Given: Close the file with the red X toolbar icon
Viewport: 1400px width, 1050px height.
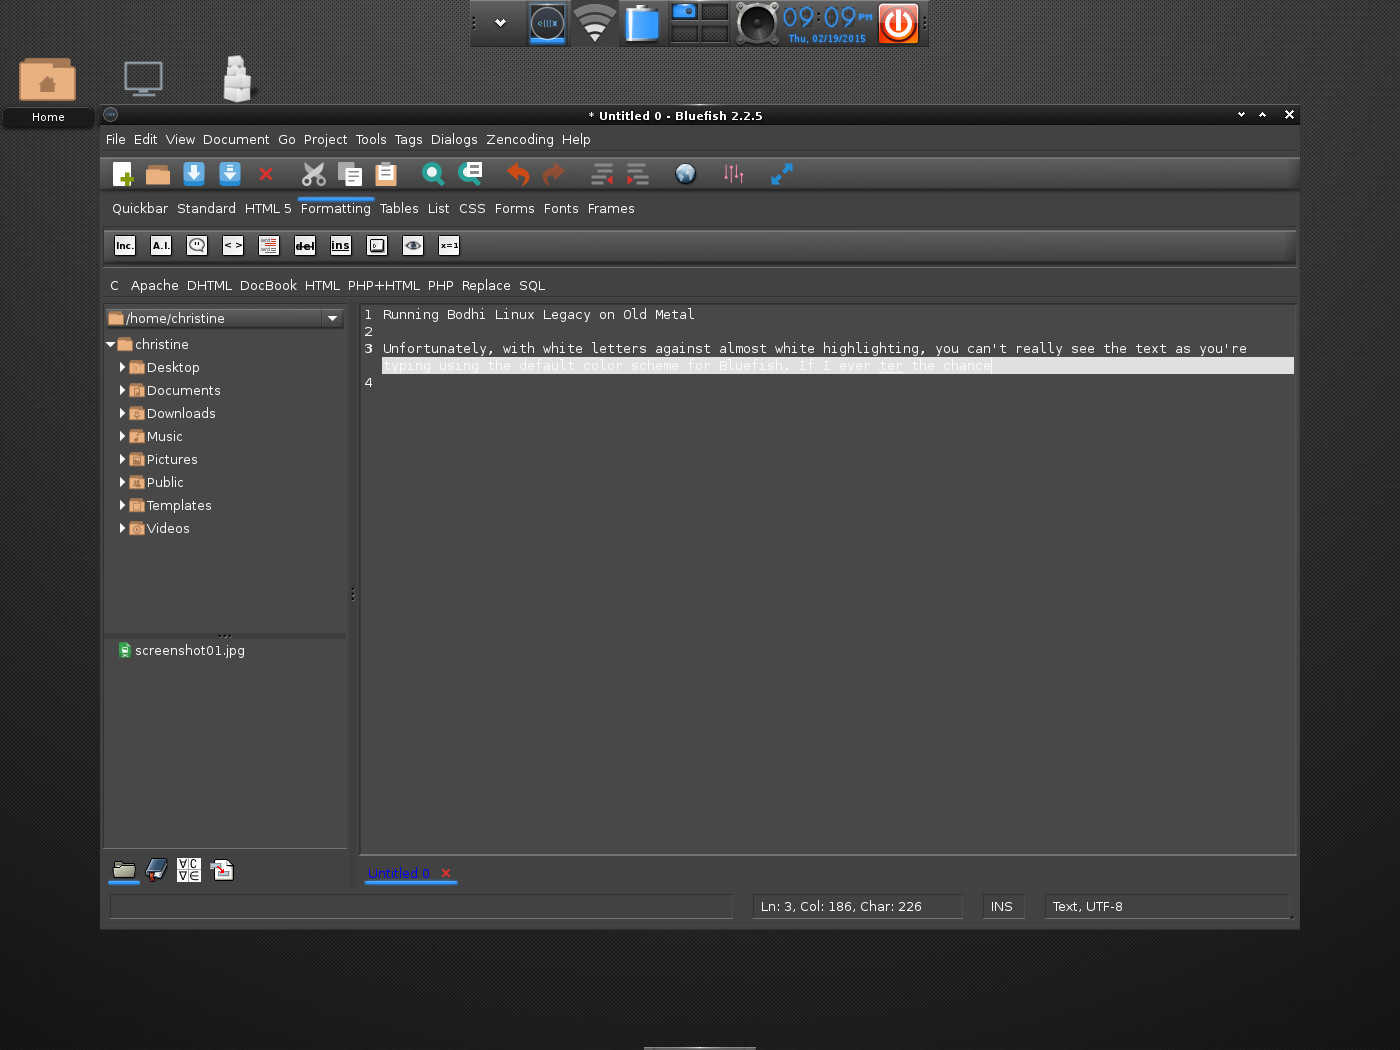Looking at the screenshot, I should pos(266,174).
